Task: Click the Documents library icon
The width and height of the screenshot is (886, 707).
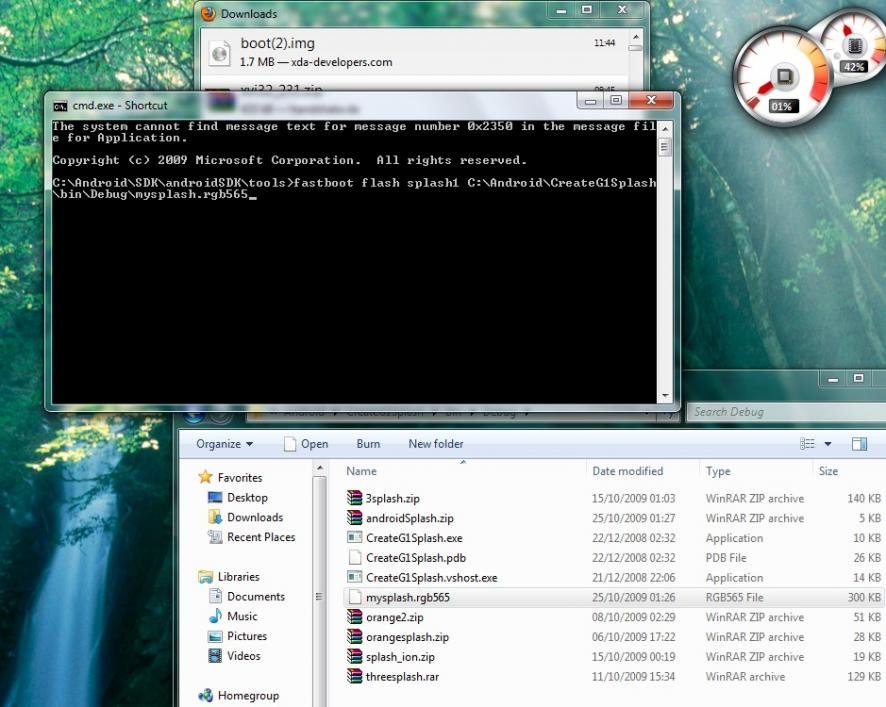Action: coord(215,596)
